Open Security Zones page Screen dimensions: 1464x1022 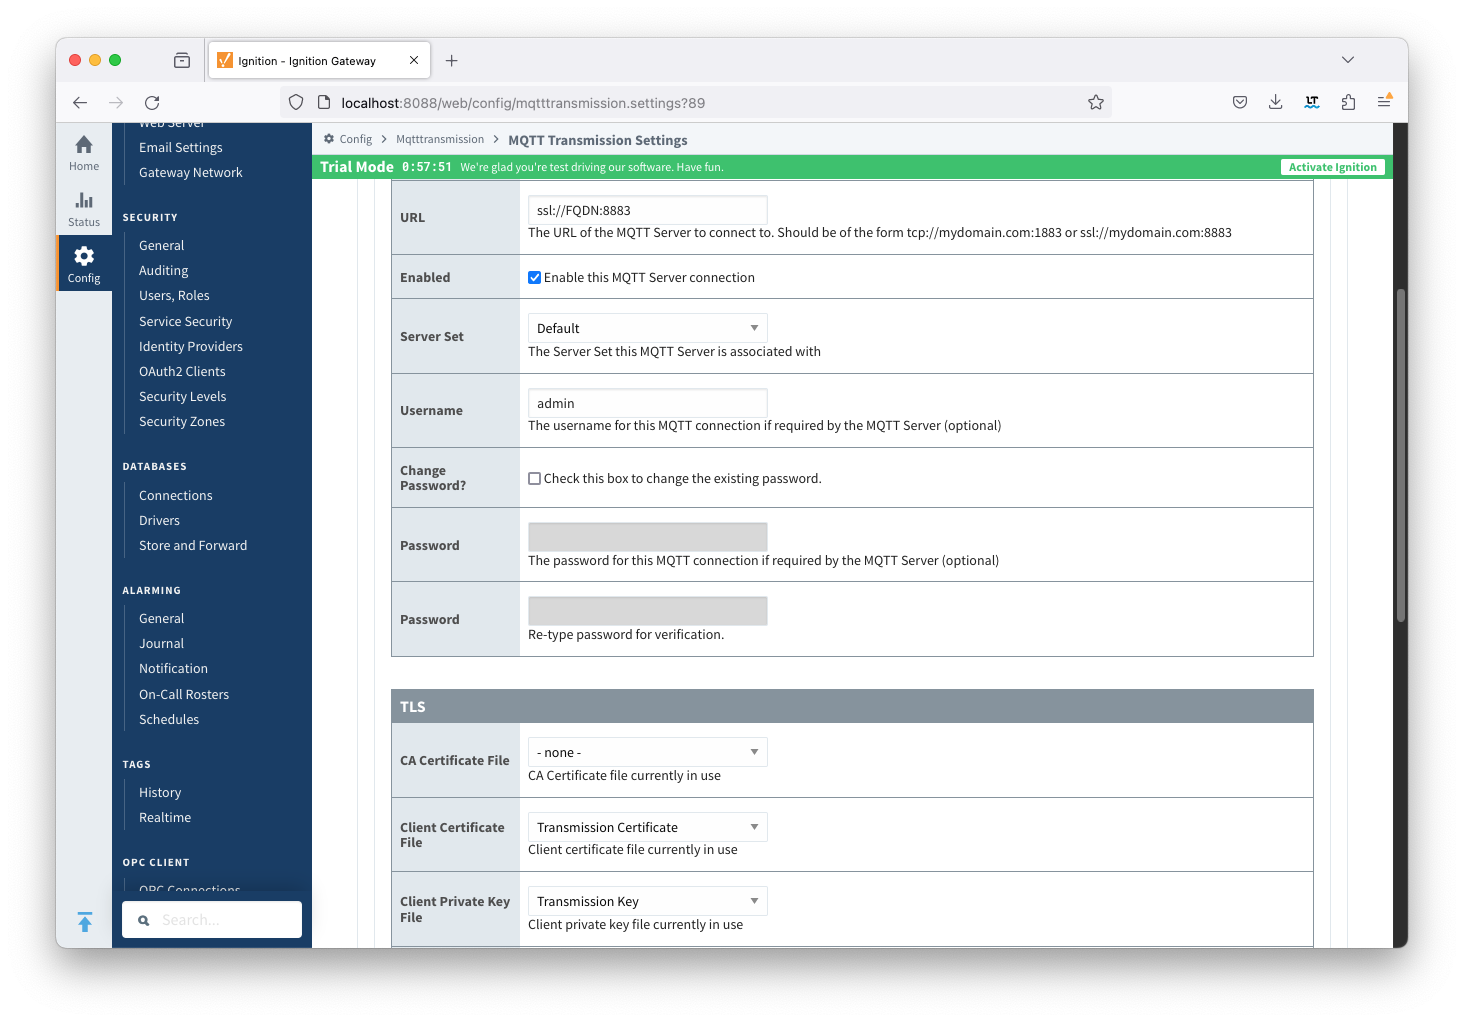182,421
